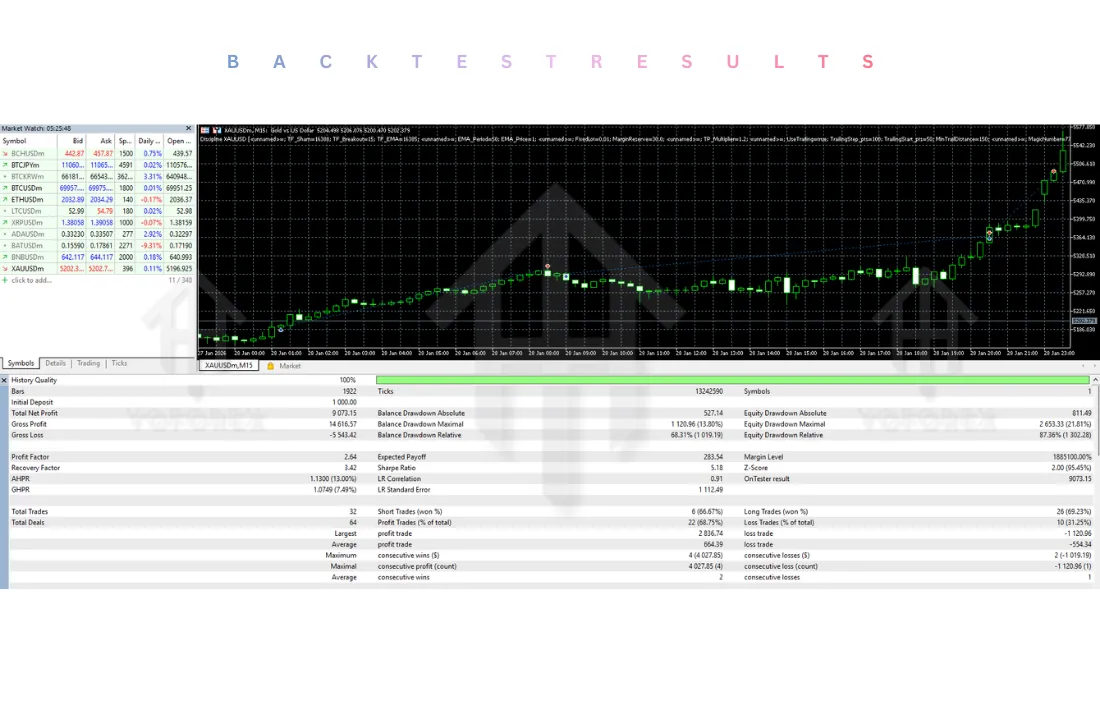Select the BNBUSDm symbol

27,257
